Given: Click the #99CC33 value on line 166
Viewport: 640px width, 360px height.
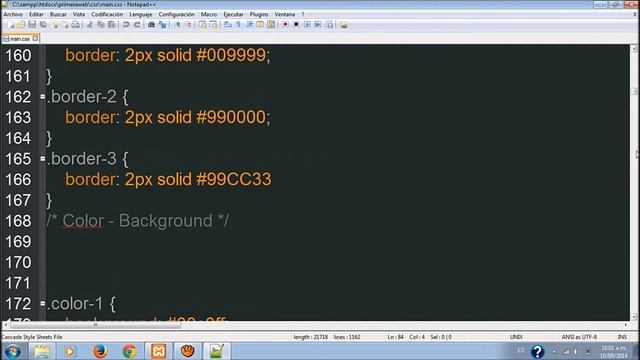Looking at the screenshot, I should 233,179.
